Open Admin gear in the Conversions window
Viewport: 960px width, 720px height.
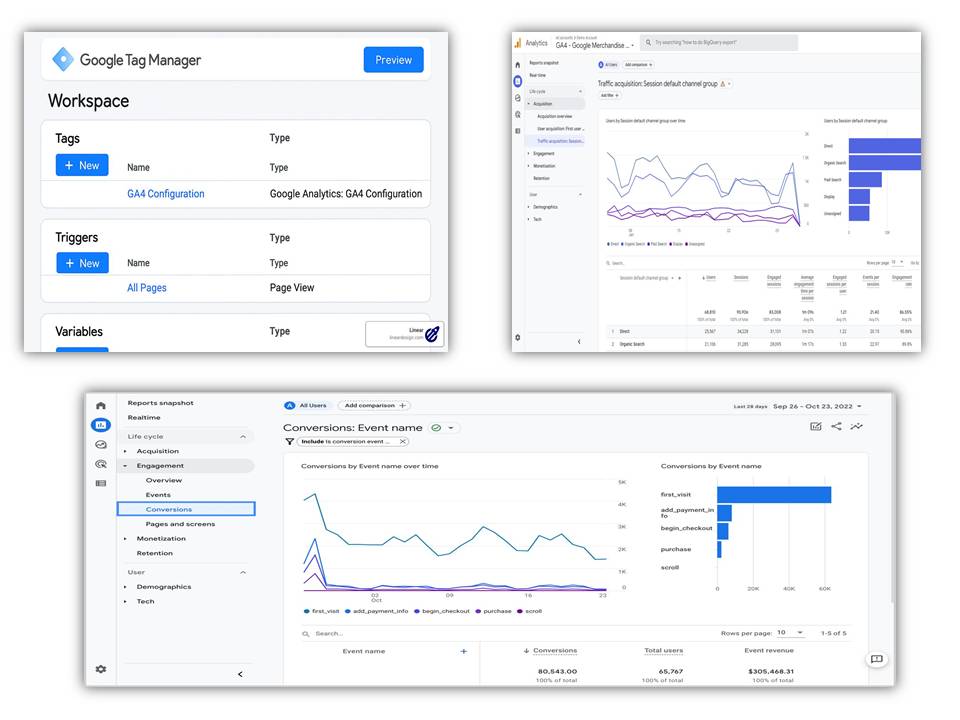tap(101, 669)
